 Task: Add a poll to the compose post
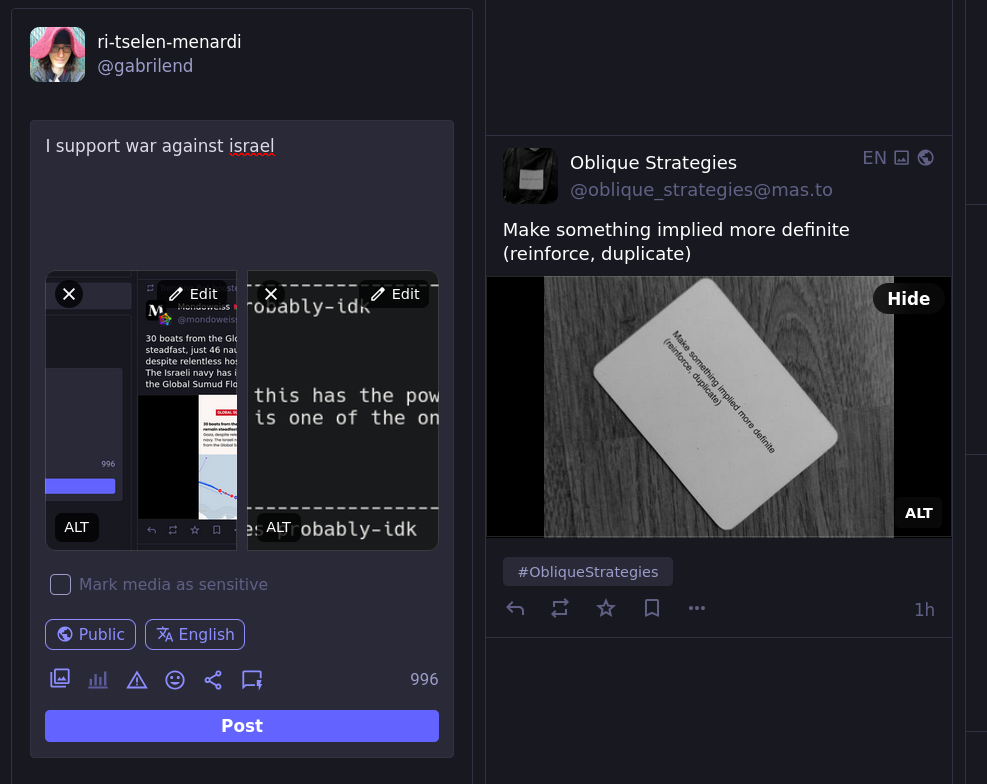[97, 679]
